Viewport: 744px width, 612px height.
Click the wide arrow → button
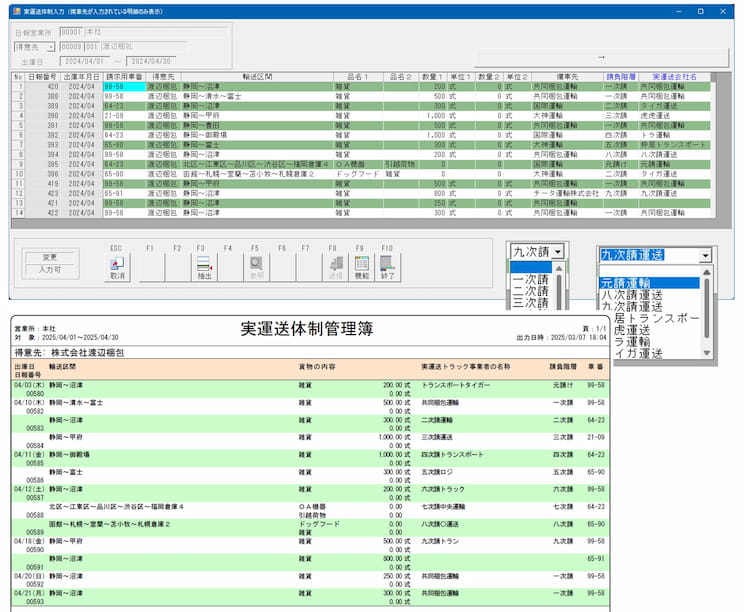(601, 57)
